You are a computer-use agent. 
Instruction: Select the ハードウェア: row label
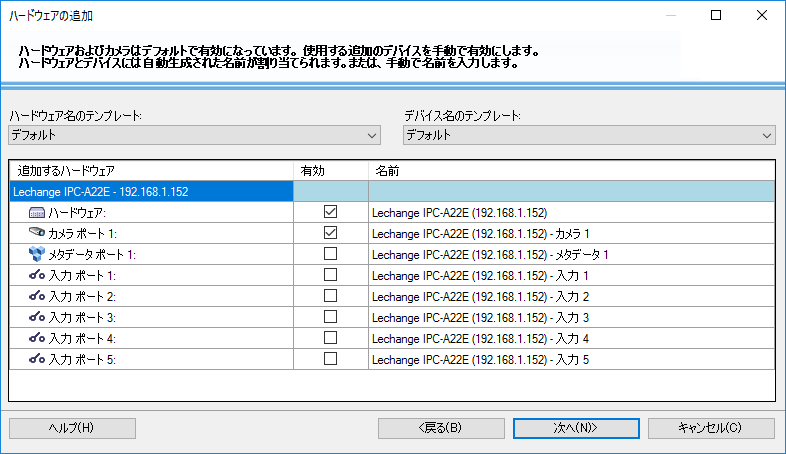click(77, 213)
